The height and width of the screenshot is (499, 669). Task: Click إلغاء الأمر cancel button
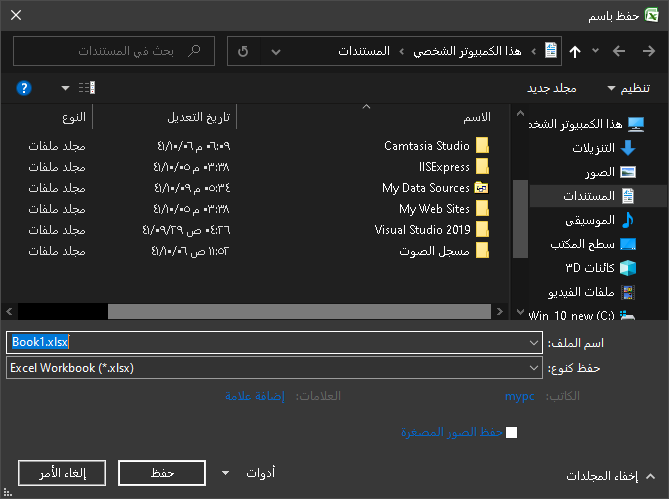coord(62,473)
